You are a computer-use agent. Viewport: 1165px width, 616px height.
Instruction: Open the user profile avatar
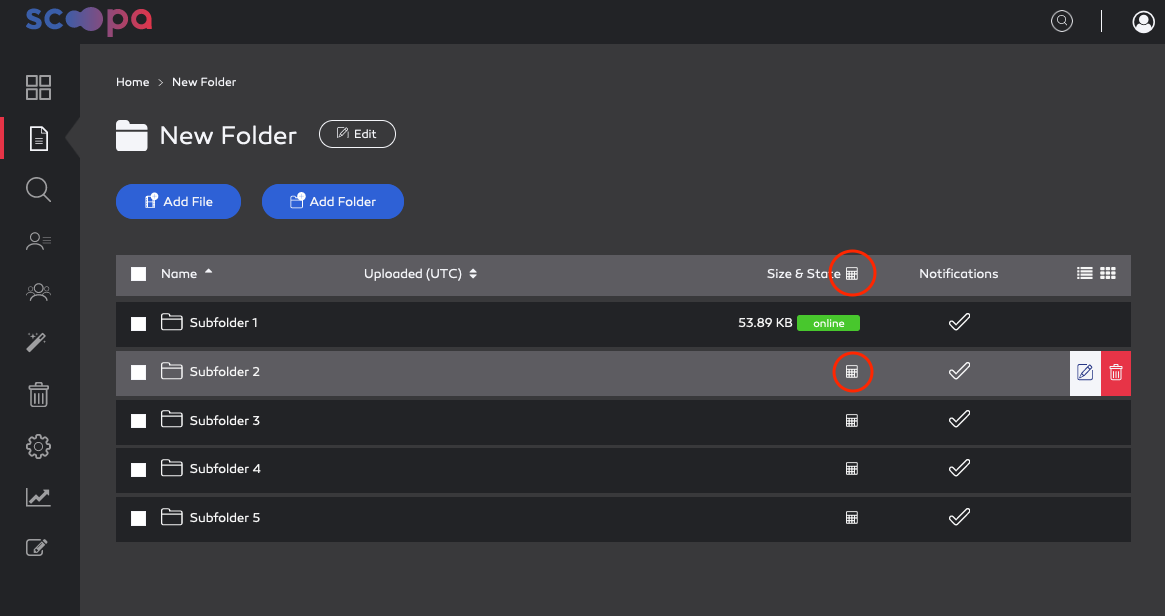point(1143,22)
